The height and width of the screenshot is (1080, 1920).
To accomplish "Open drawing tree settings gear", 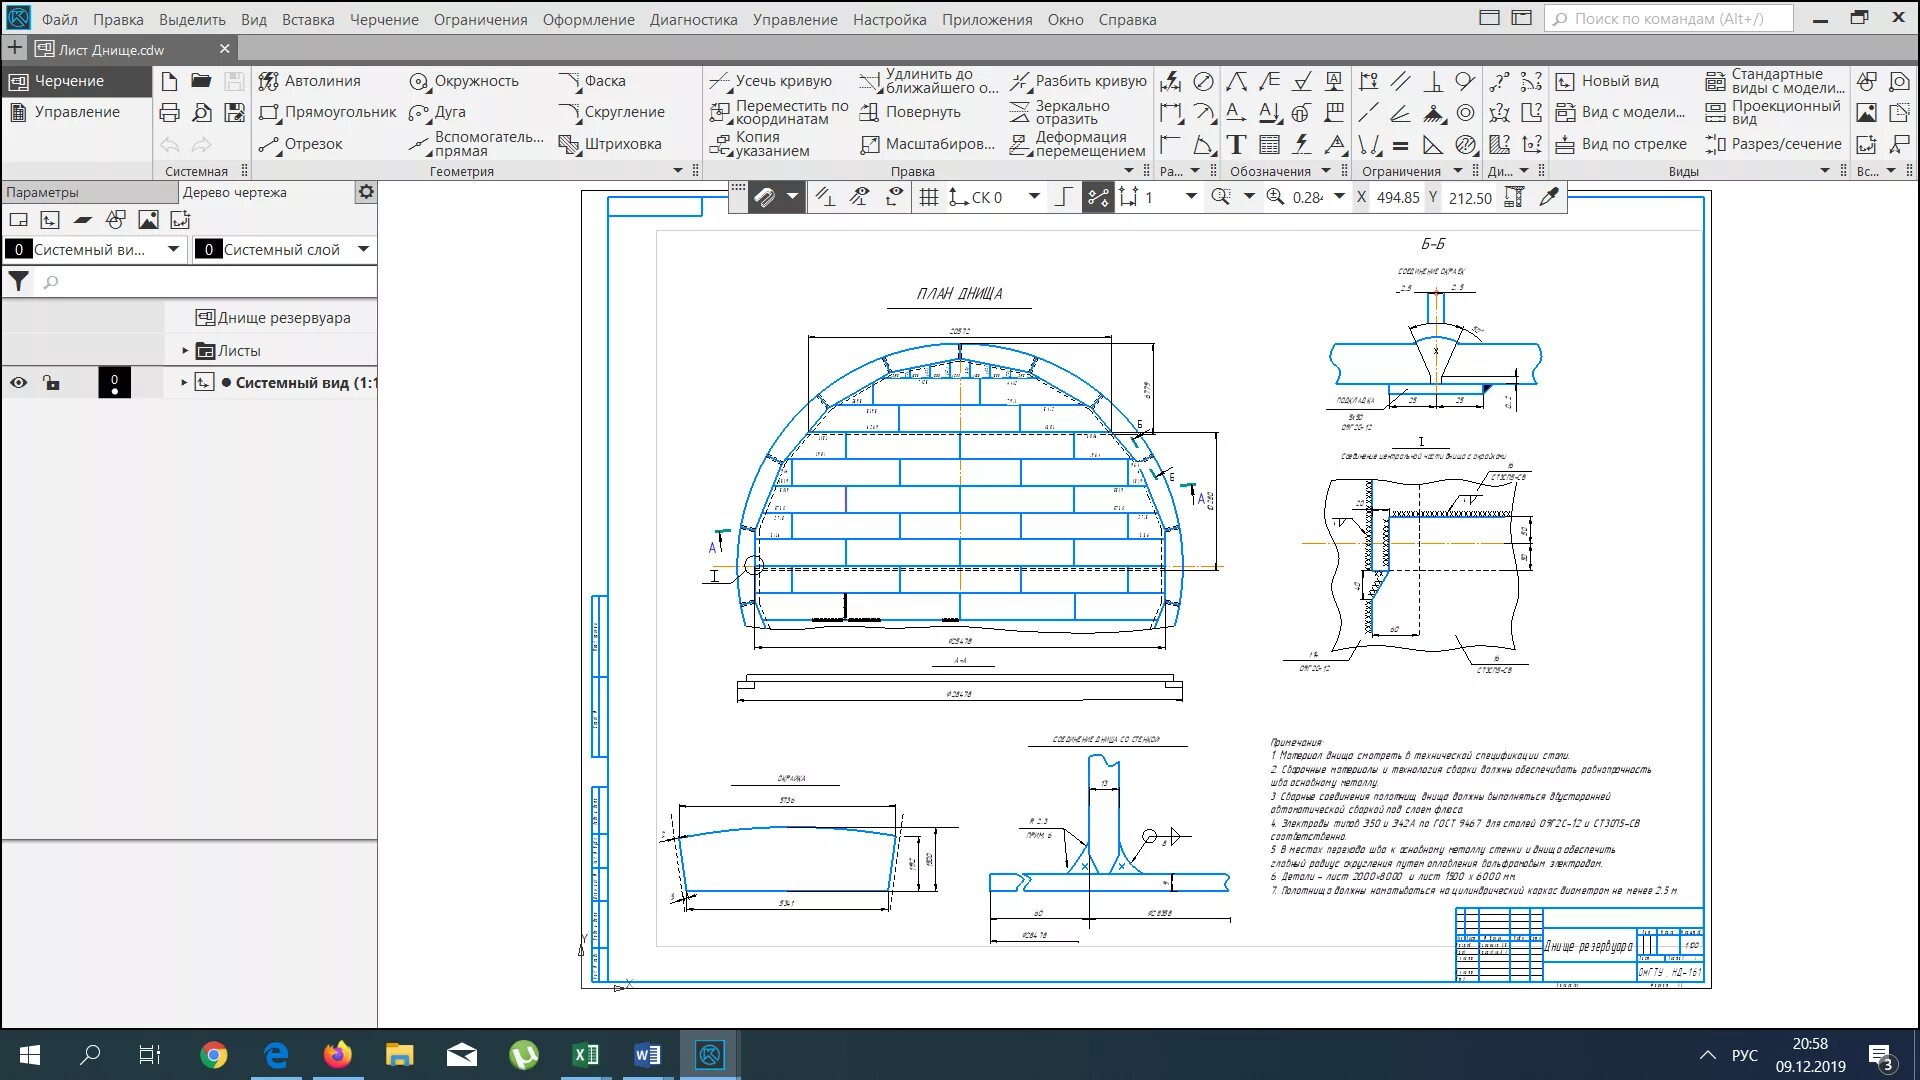I will coord(366,191).
